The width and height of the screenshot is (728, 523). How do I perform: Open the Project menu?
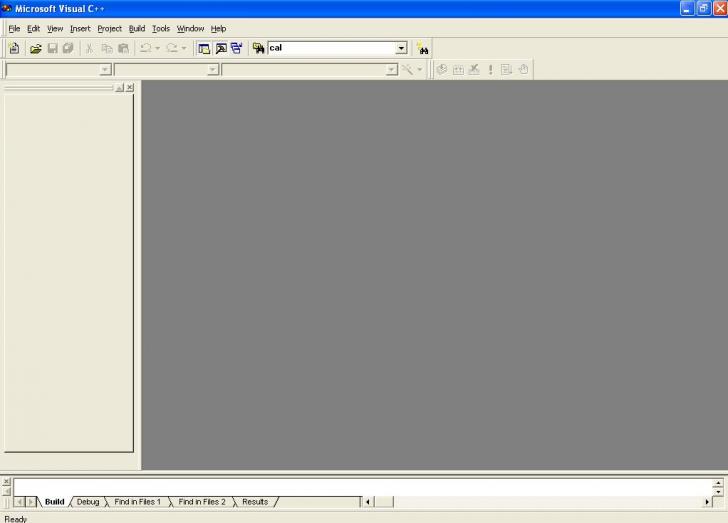pyautogui.click(x=110, y=29)
